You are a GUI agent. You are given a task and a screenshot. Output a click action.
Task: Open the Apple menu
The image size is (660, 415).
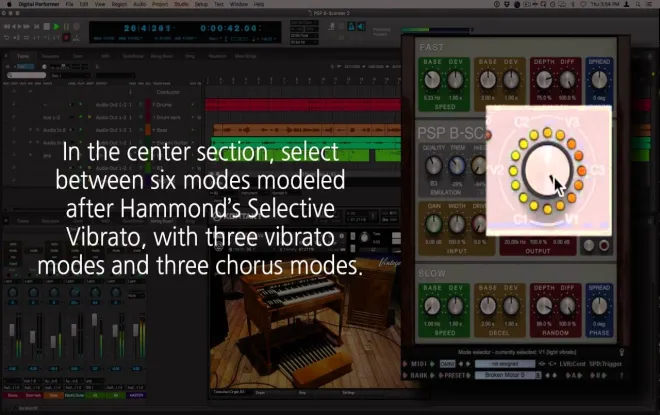pyautogui.click(x=9, y=4)
